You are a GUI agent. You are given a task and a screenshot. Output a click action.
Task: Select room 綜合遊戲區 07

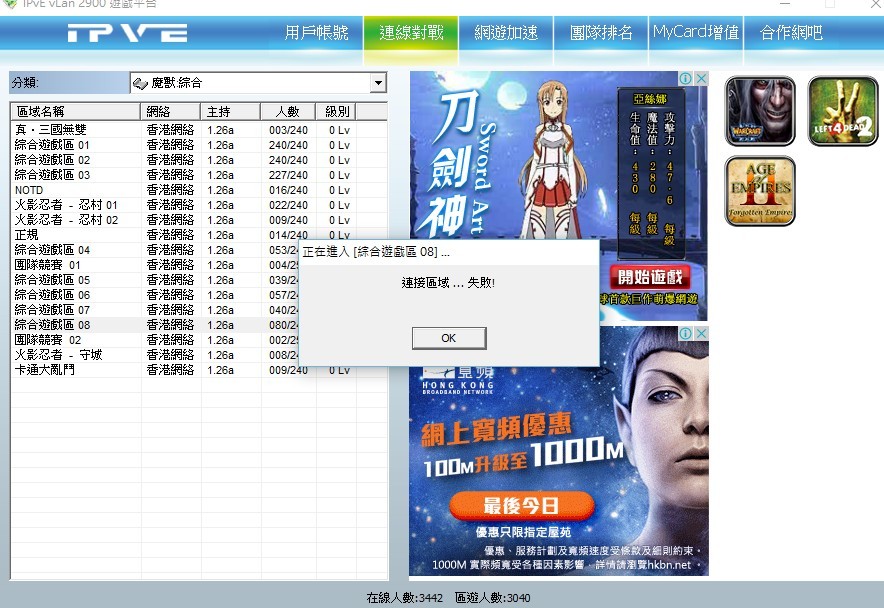tap(155, 310)
